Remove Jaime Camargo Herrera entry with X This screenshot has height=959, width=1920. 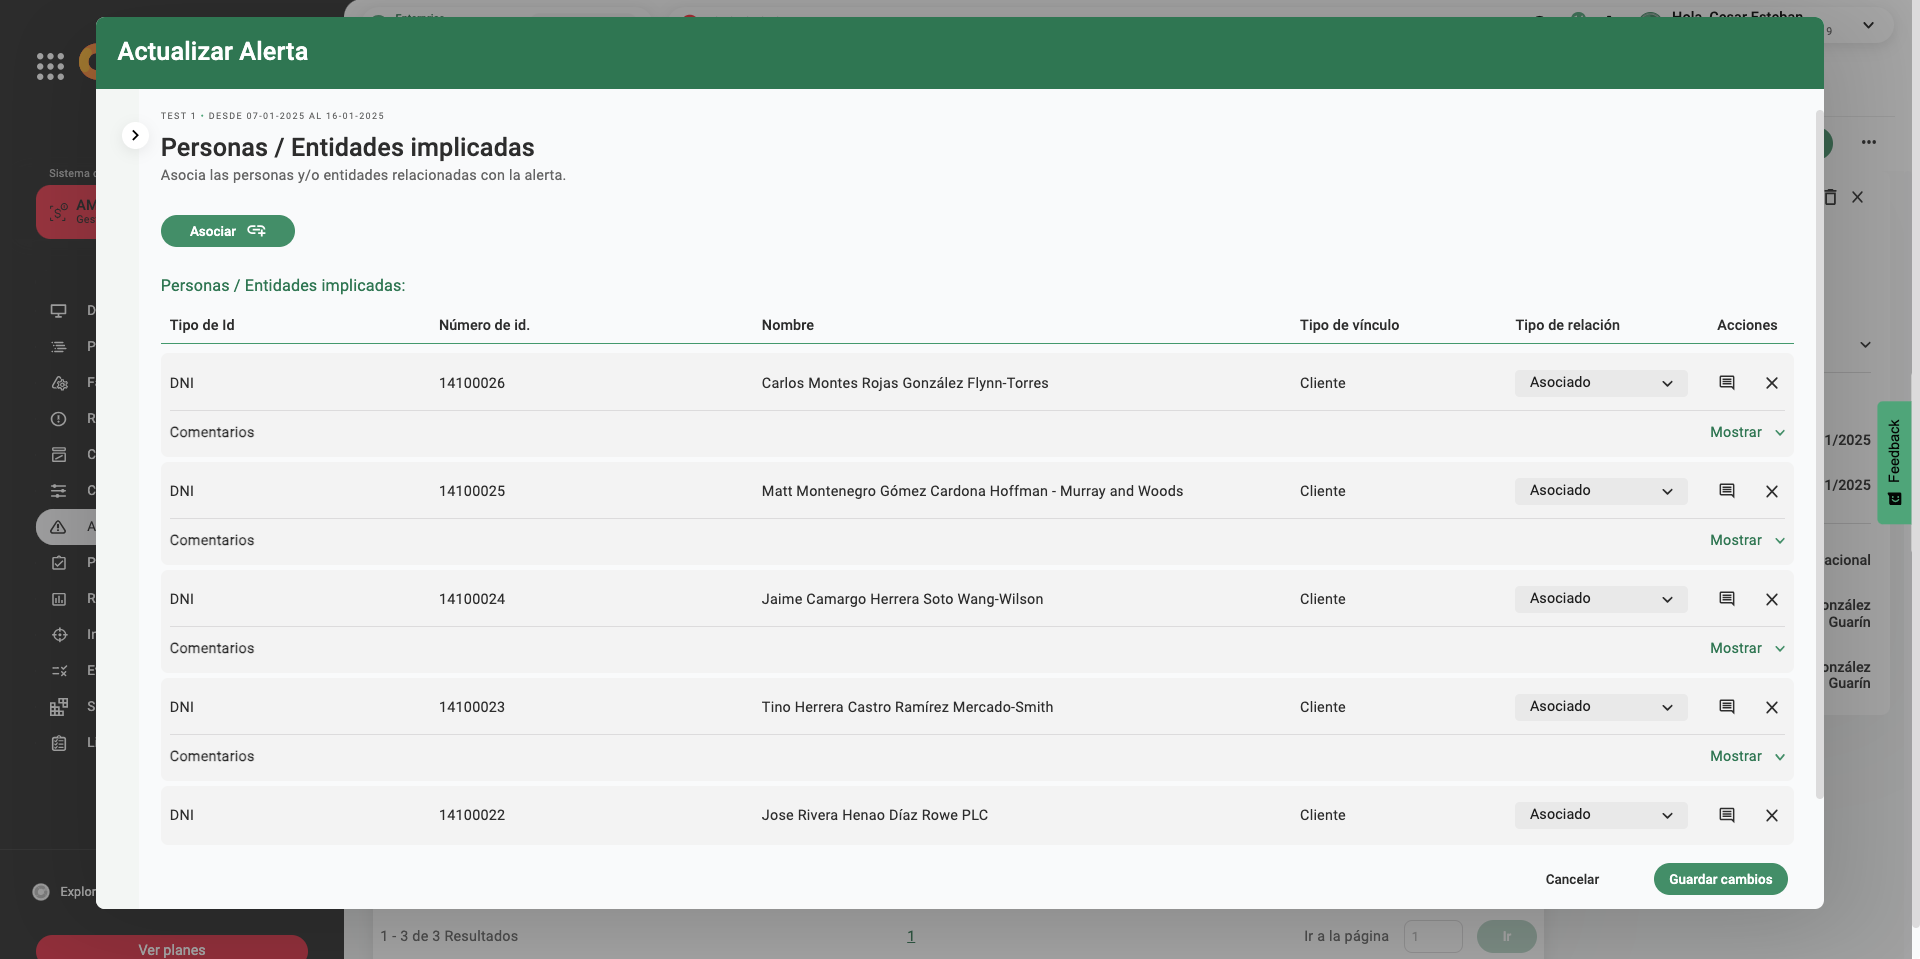click(x=1771, y=599)
